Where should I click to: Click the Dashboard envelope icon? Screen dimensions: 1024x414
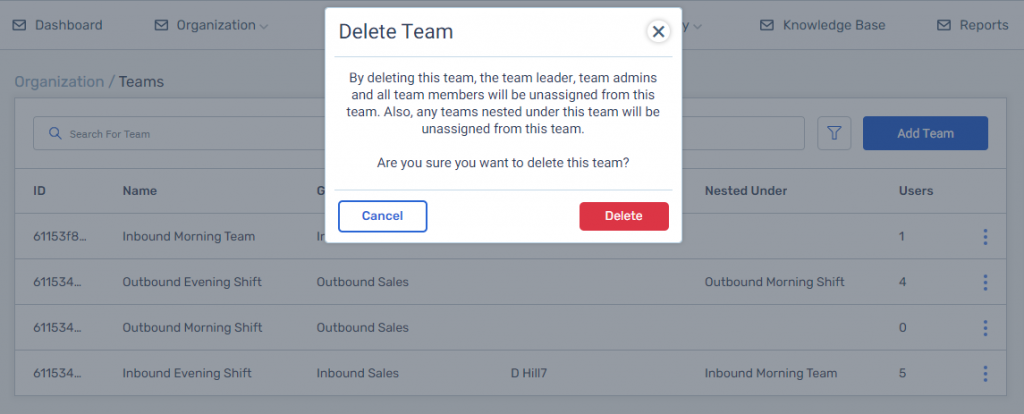pyautogui.click(x=20, y=25)
